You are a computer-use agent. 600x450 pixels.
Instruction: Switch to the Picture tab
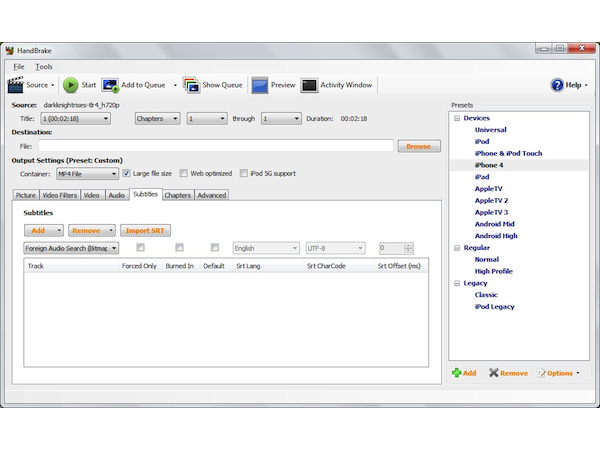tap(26, 195)
